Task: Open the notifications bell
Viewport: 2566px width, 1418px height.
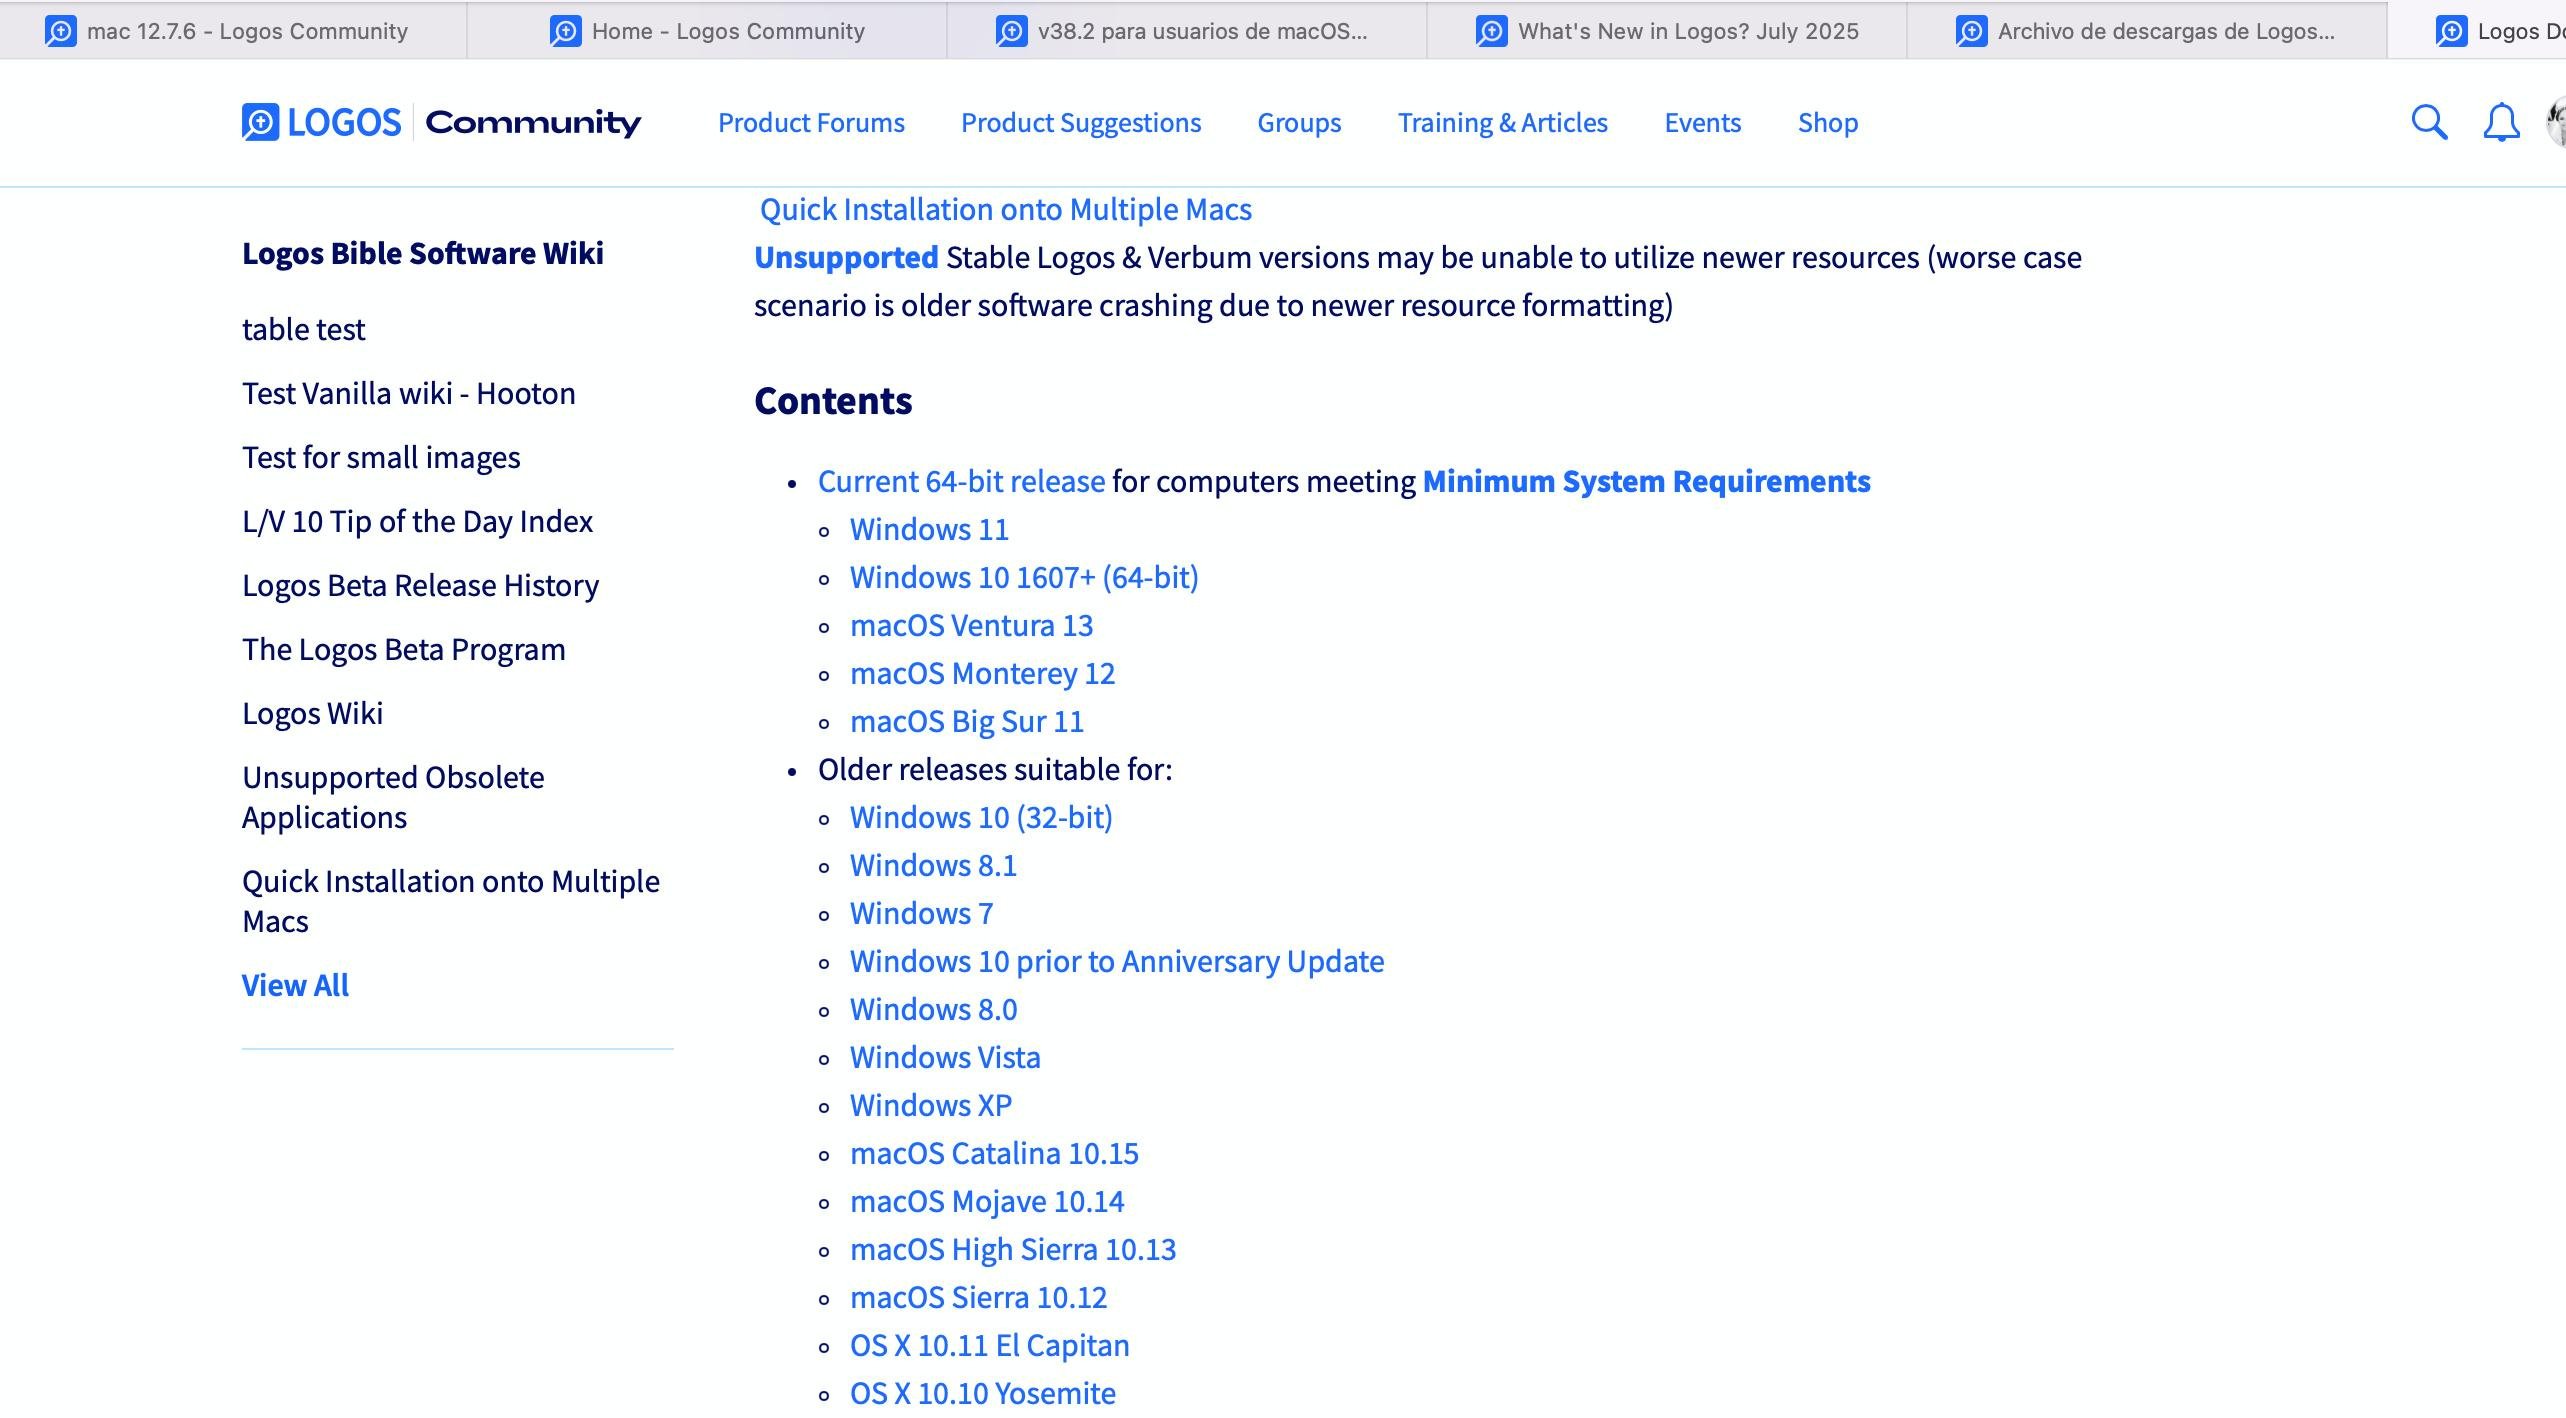Action: pyautogui.click(x=2501, y=122)
